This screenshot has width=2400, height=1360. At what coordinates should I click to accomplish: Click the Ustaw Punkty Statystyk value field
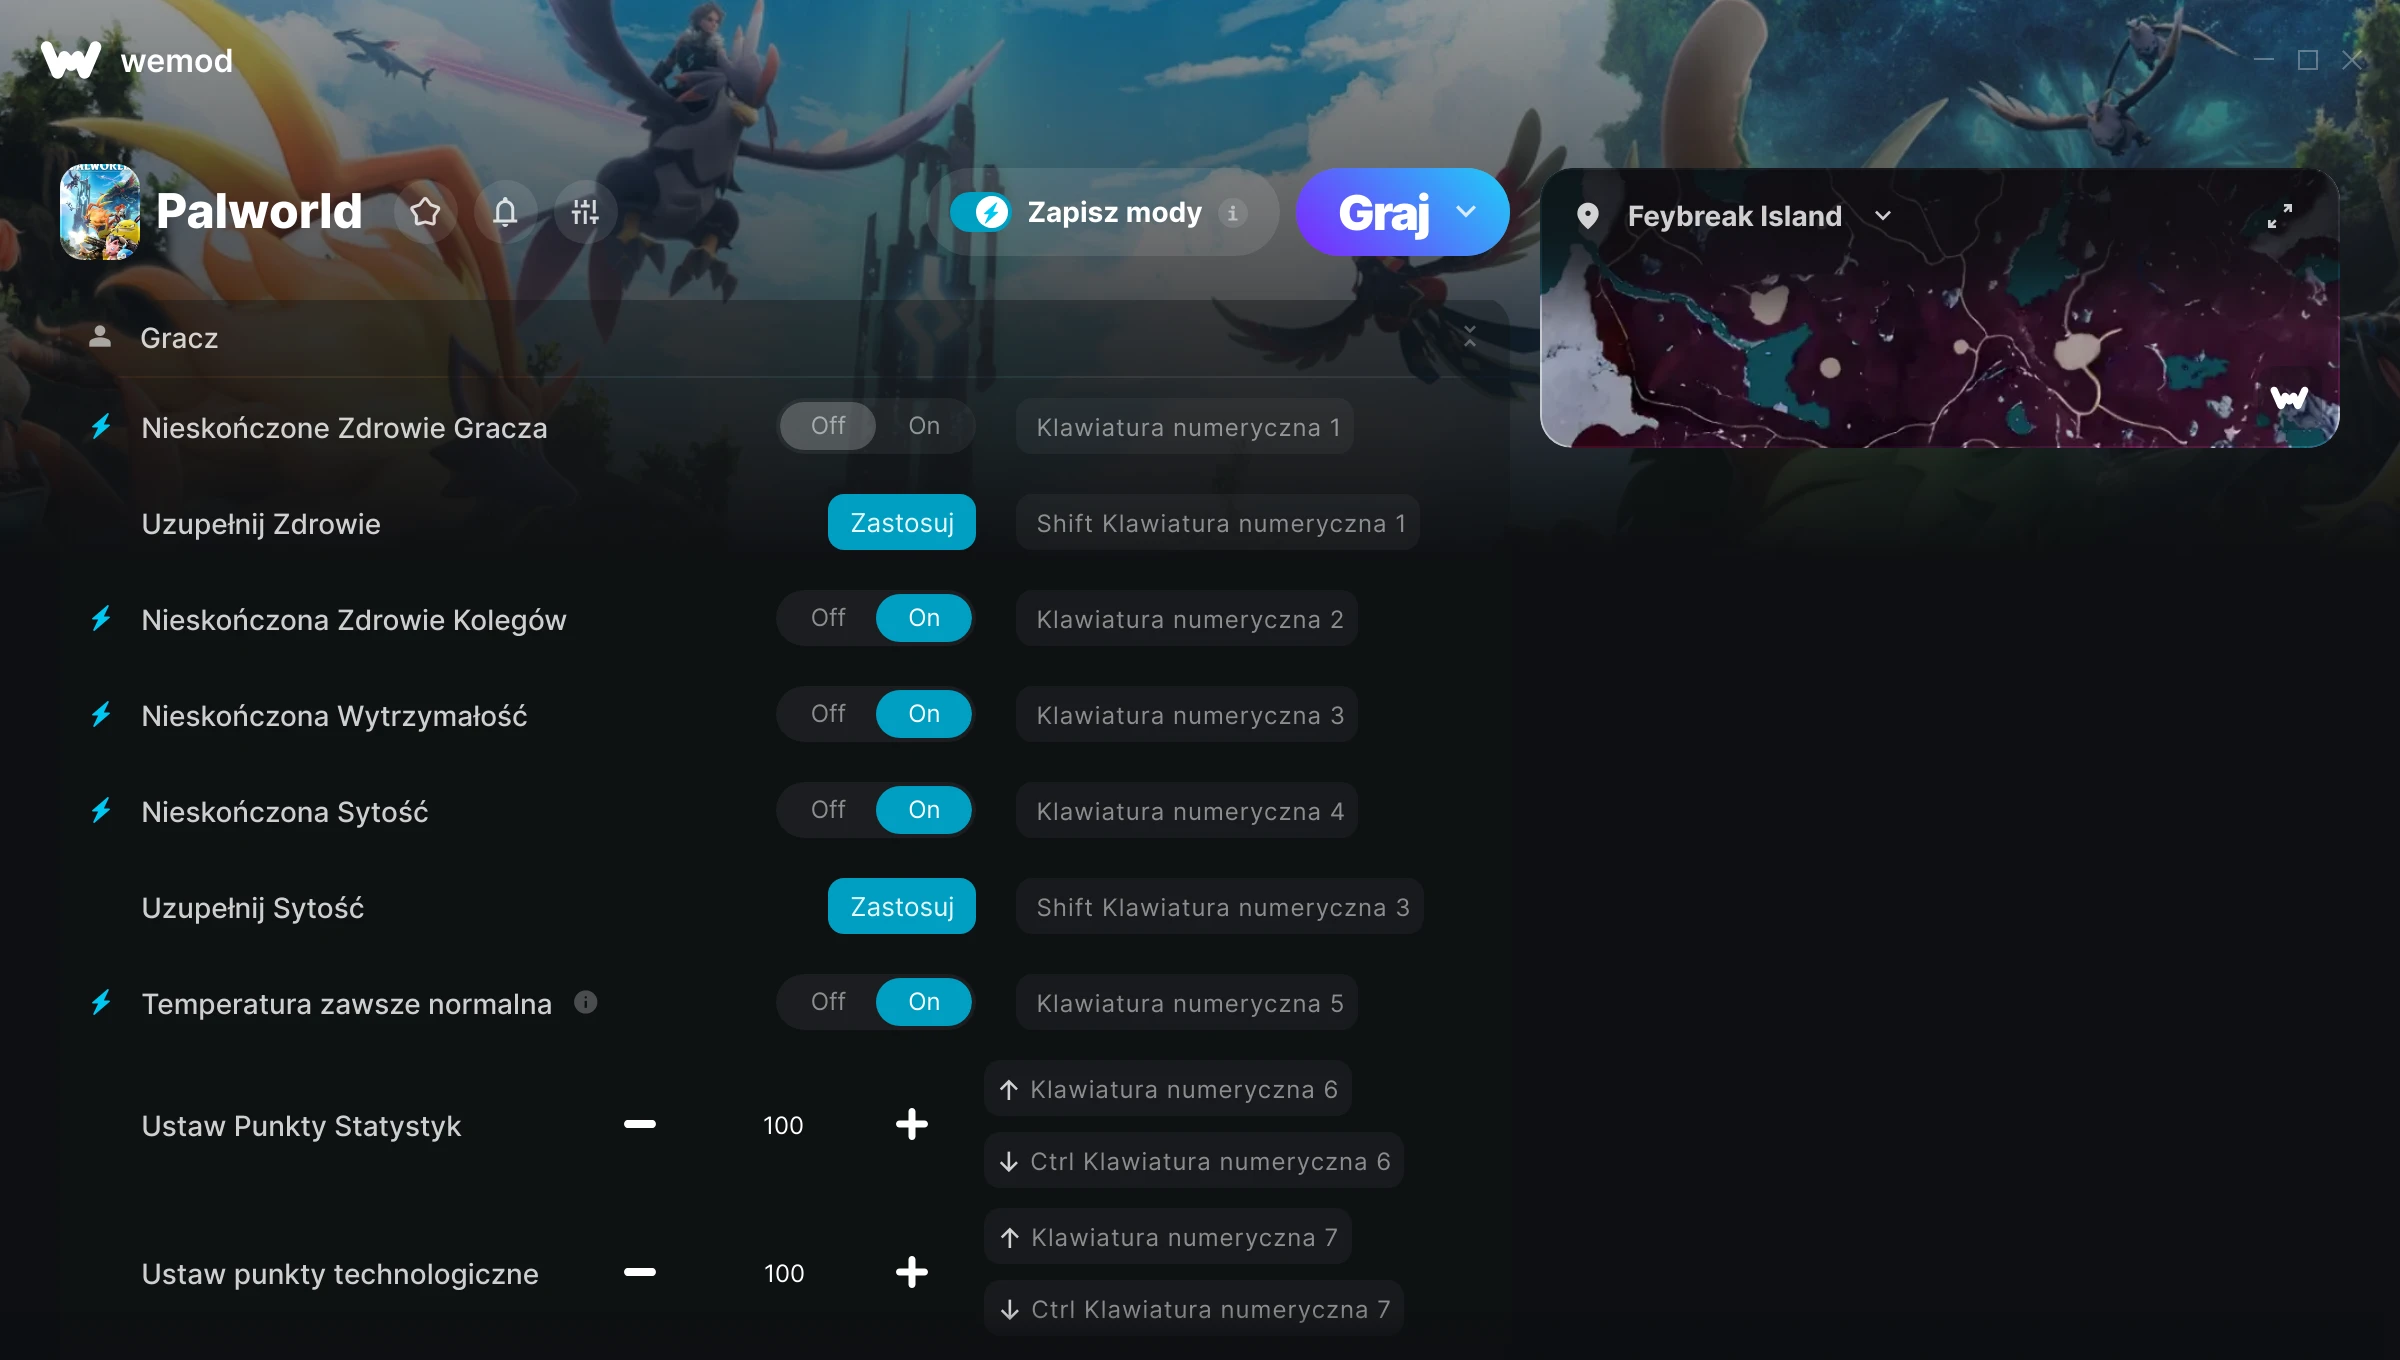pyautogui.click(x=783, y=1125)
